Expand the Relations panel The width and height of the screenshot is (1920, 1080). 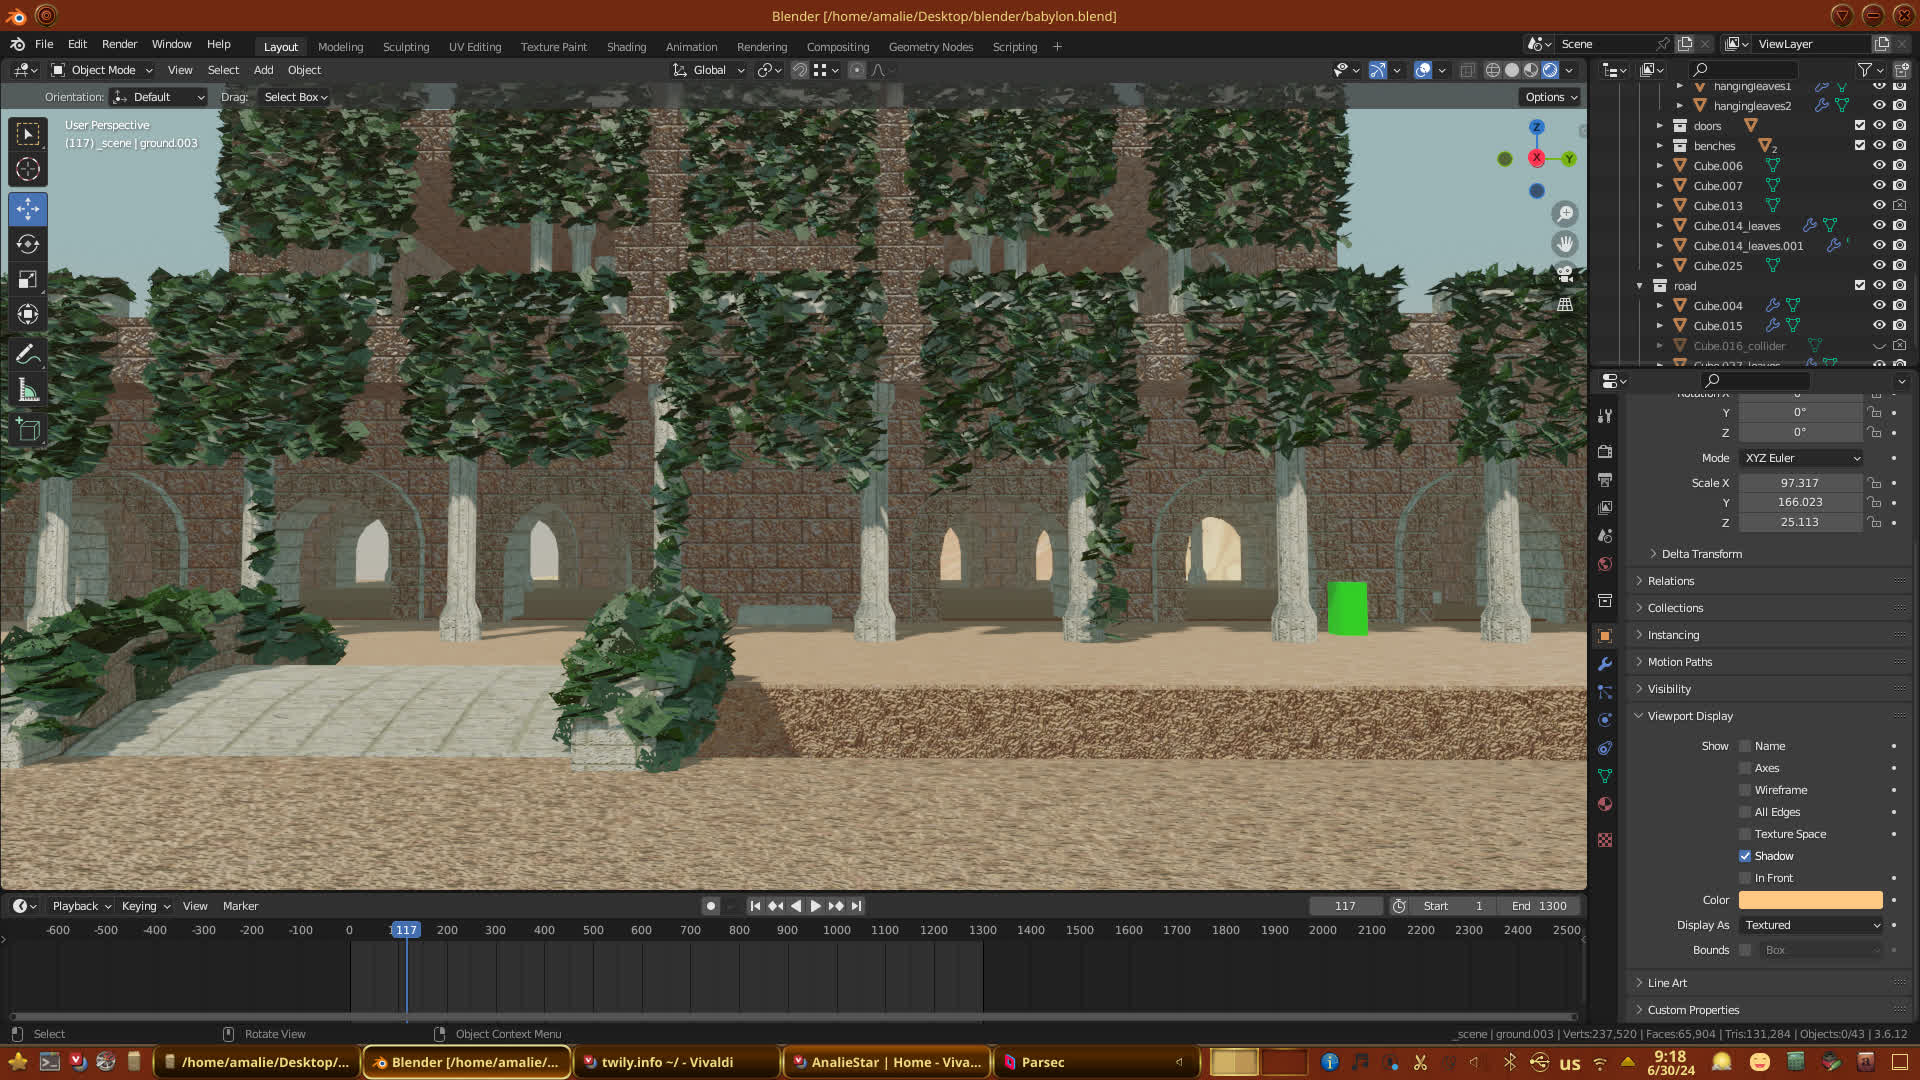(1670, 581)
